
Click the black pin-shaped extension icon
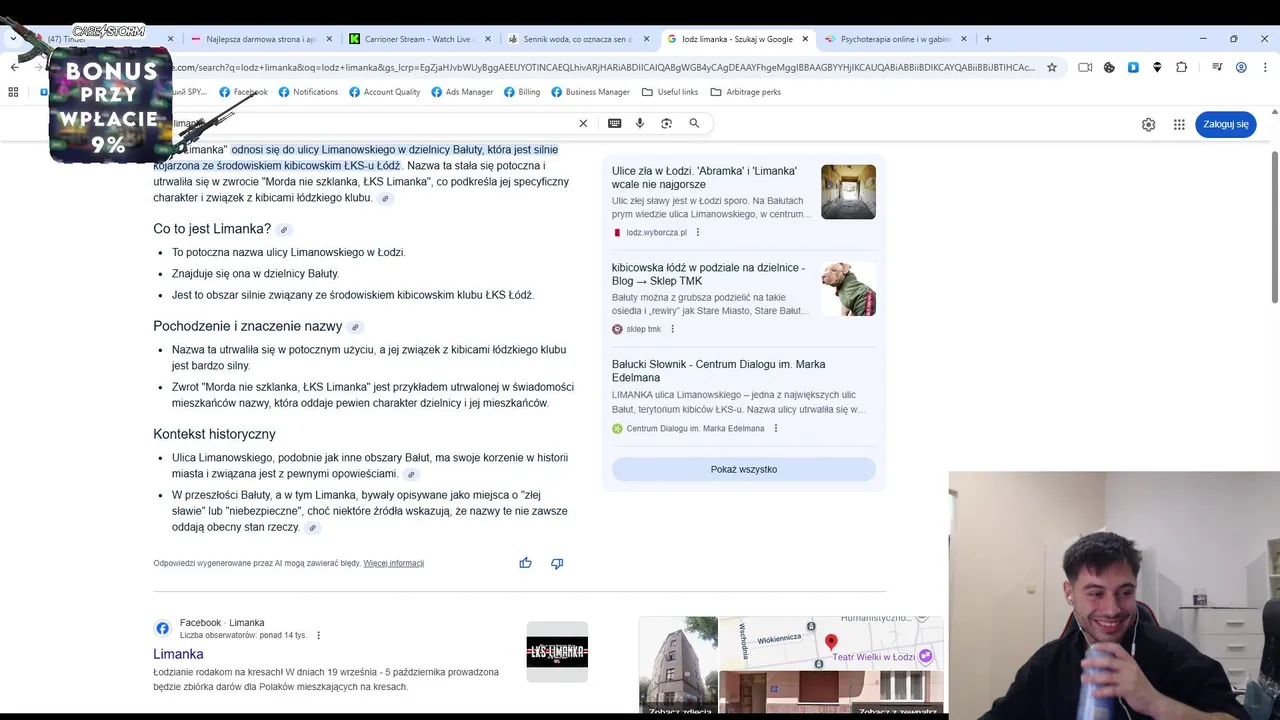point(1157,67)
